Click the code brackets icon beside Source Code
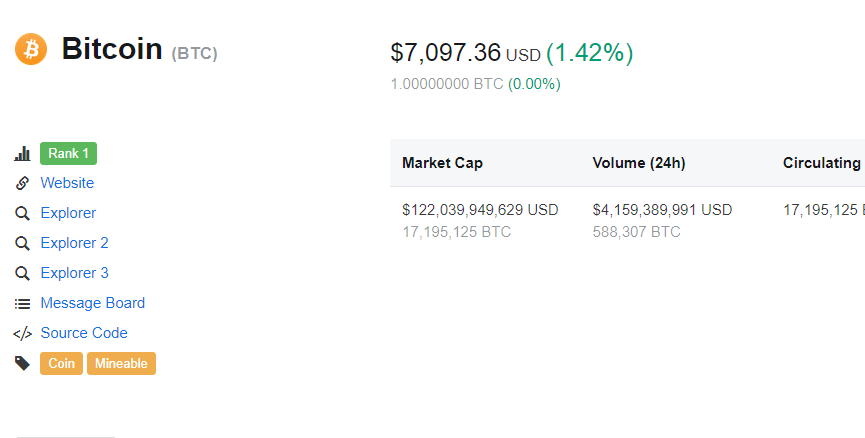The width and height of the screenshot is (865, 438). tap(22, 333)
